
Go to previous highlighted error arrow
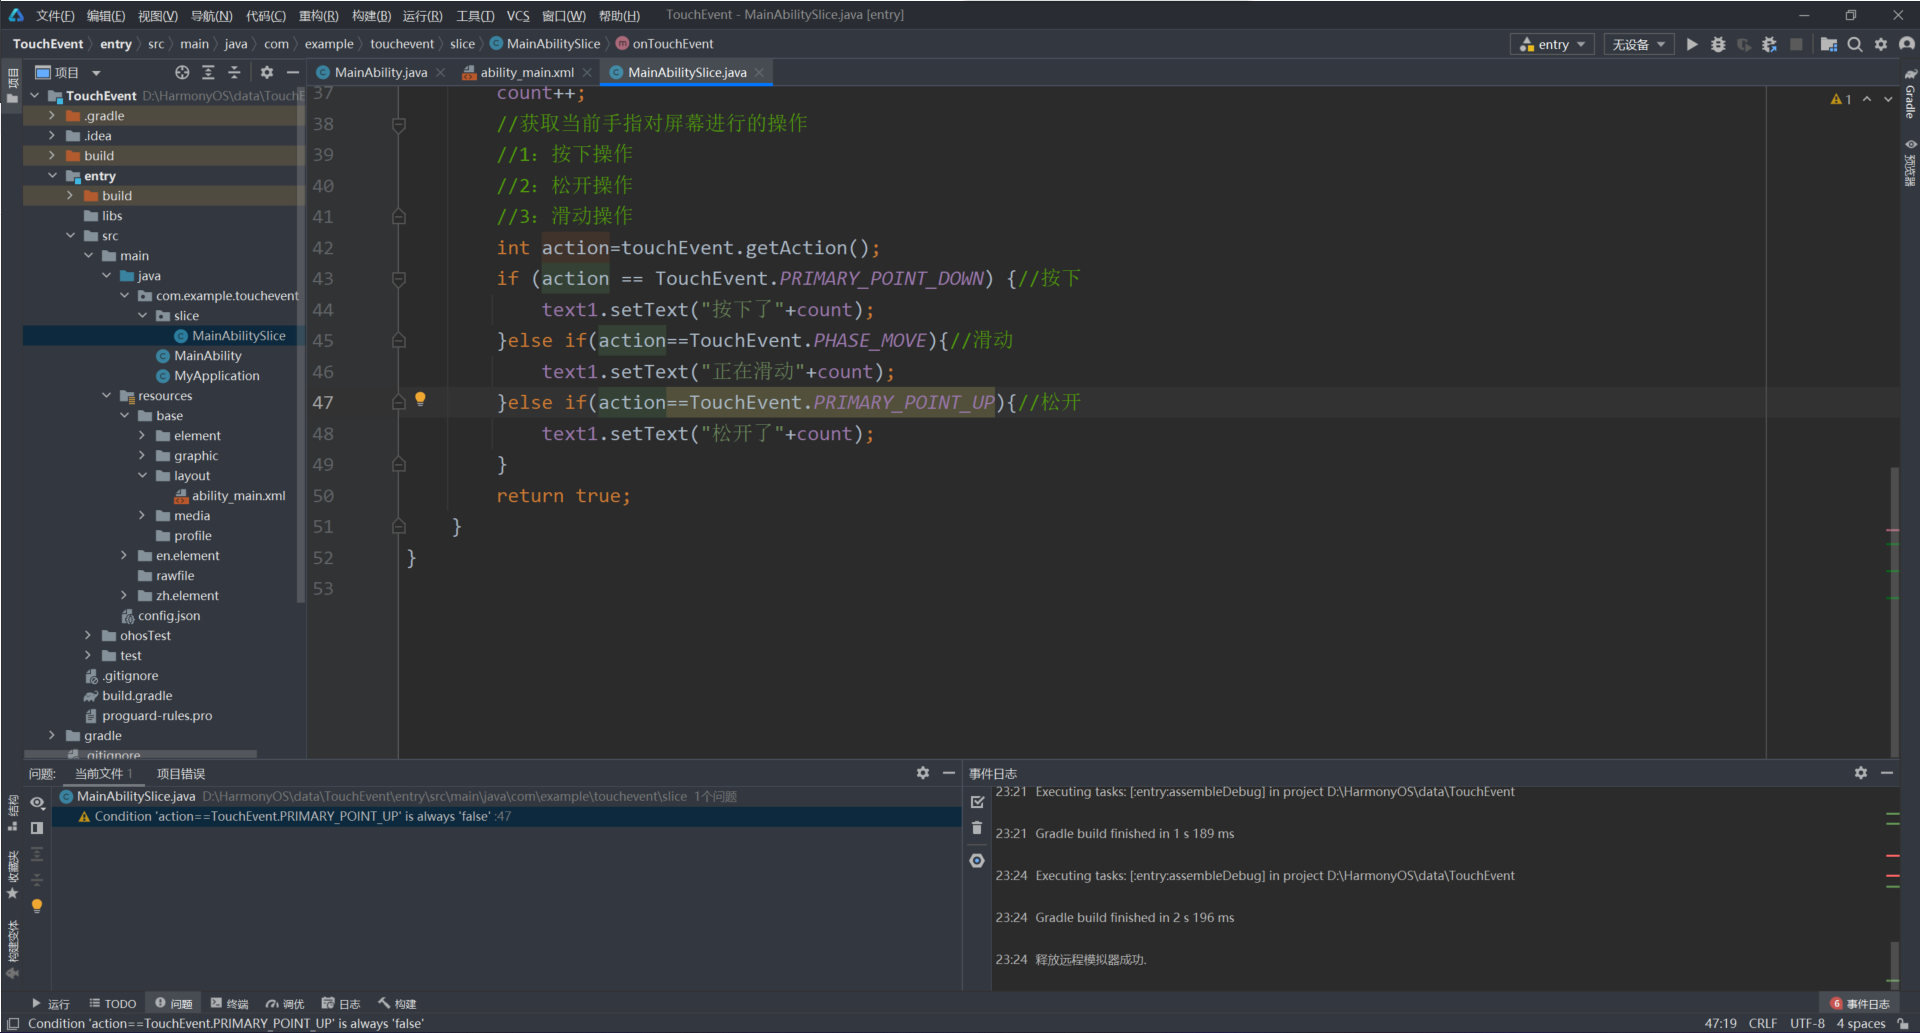click(x=1866, y=99)
